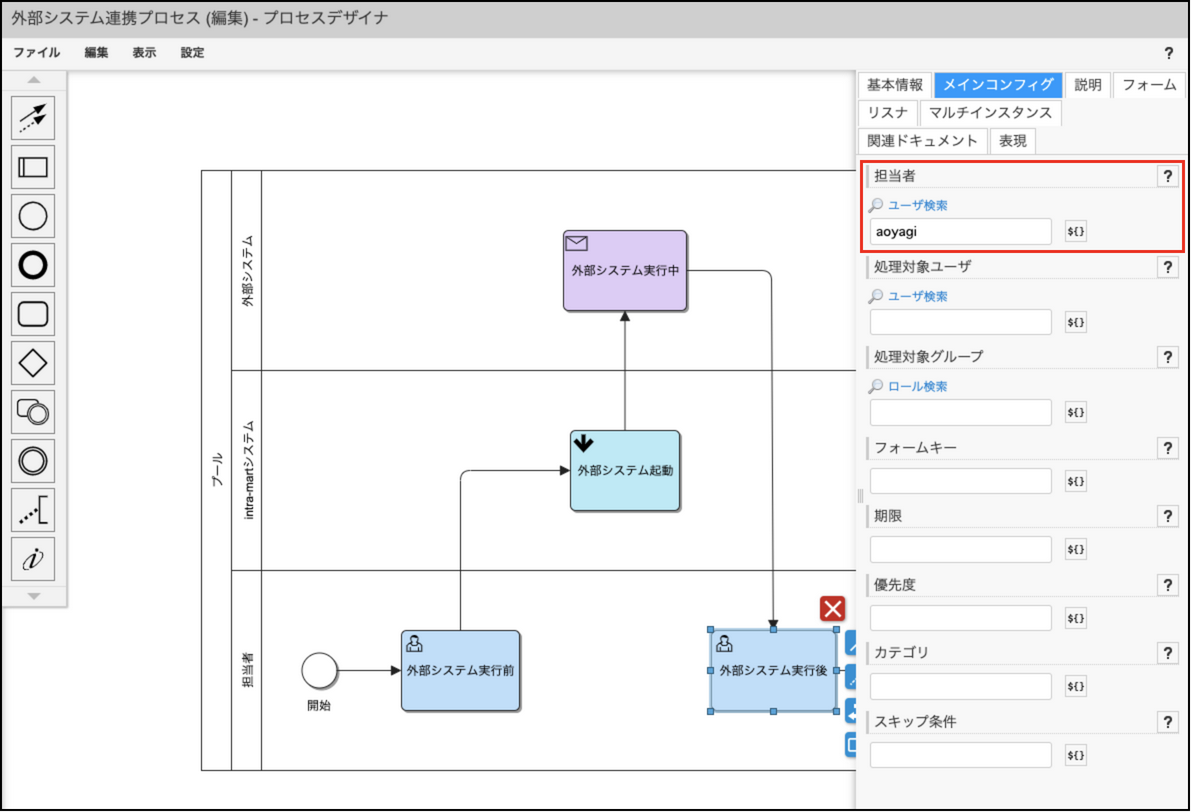Delete the selected task via red X icon
This screenshot has width=1192, height=812.
pos(832,607)
